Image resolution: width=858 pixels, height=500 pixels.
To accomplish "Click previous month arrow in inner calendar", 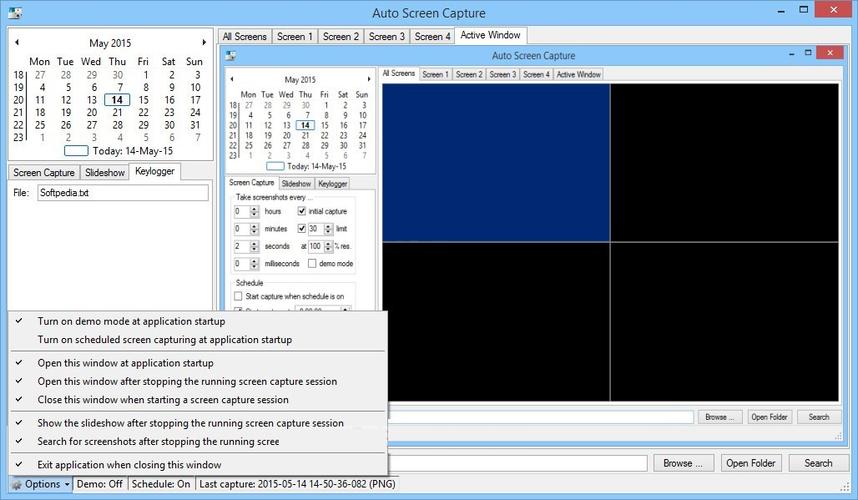I will point(232,79).
